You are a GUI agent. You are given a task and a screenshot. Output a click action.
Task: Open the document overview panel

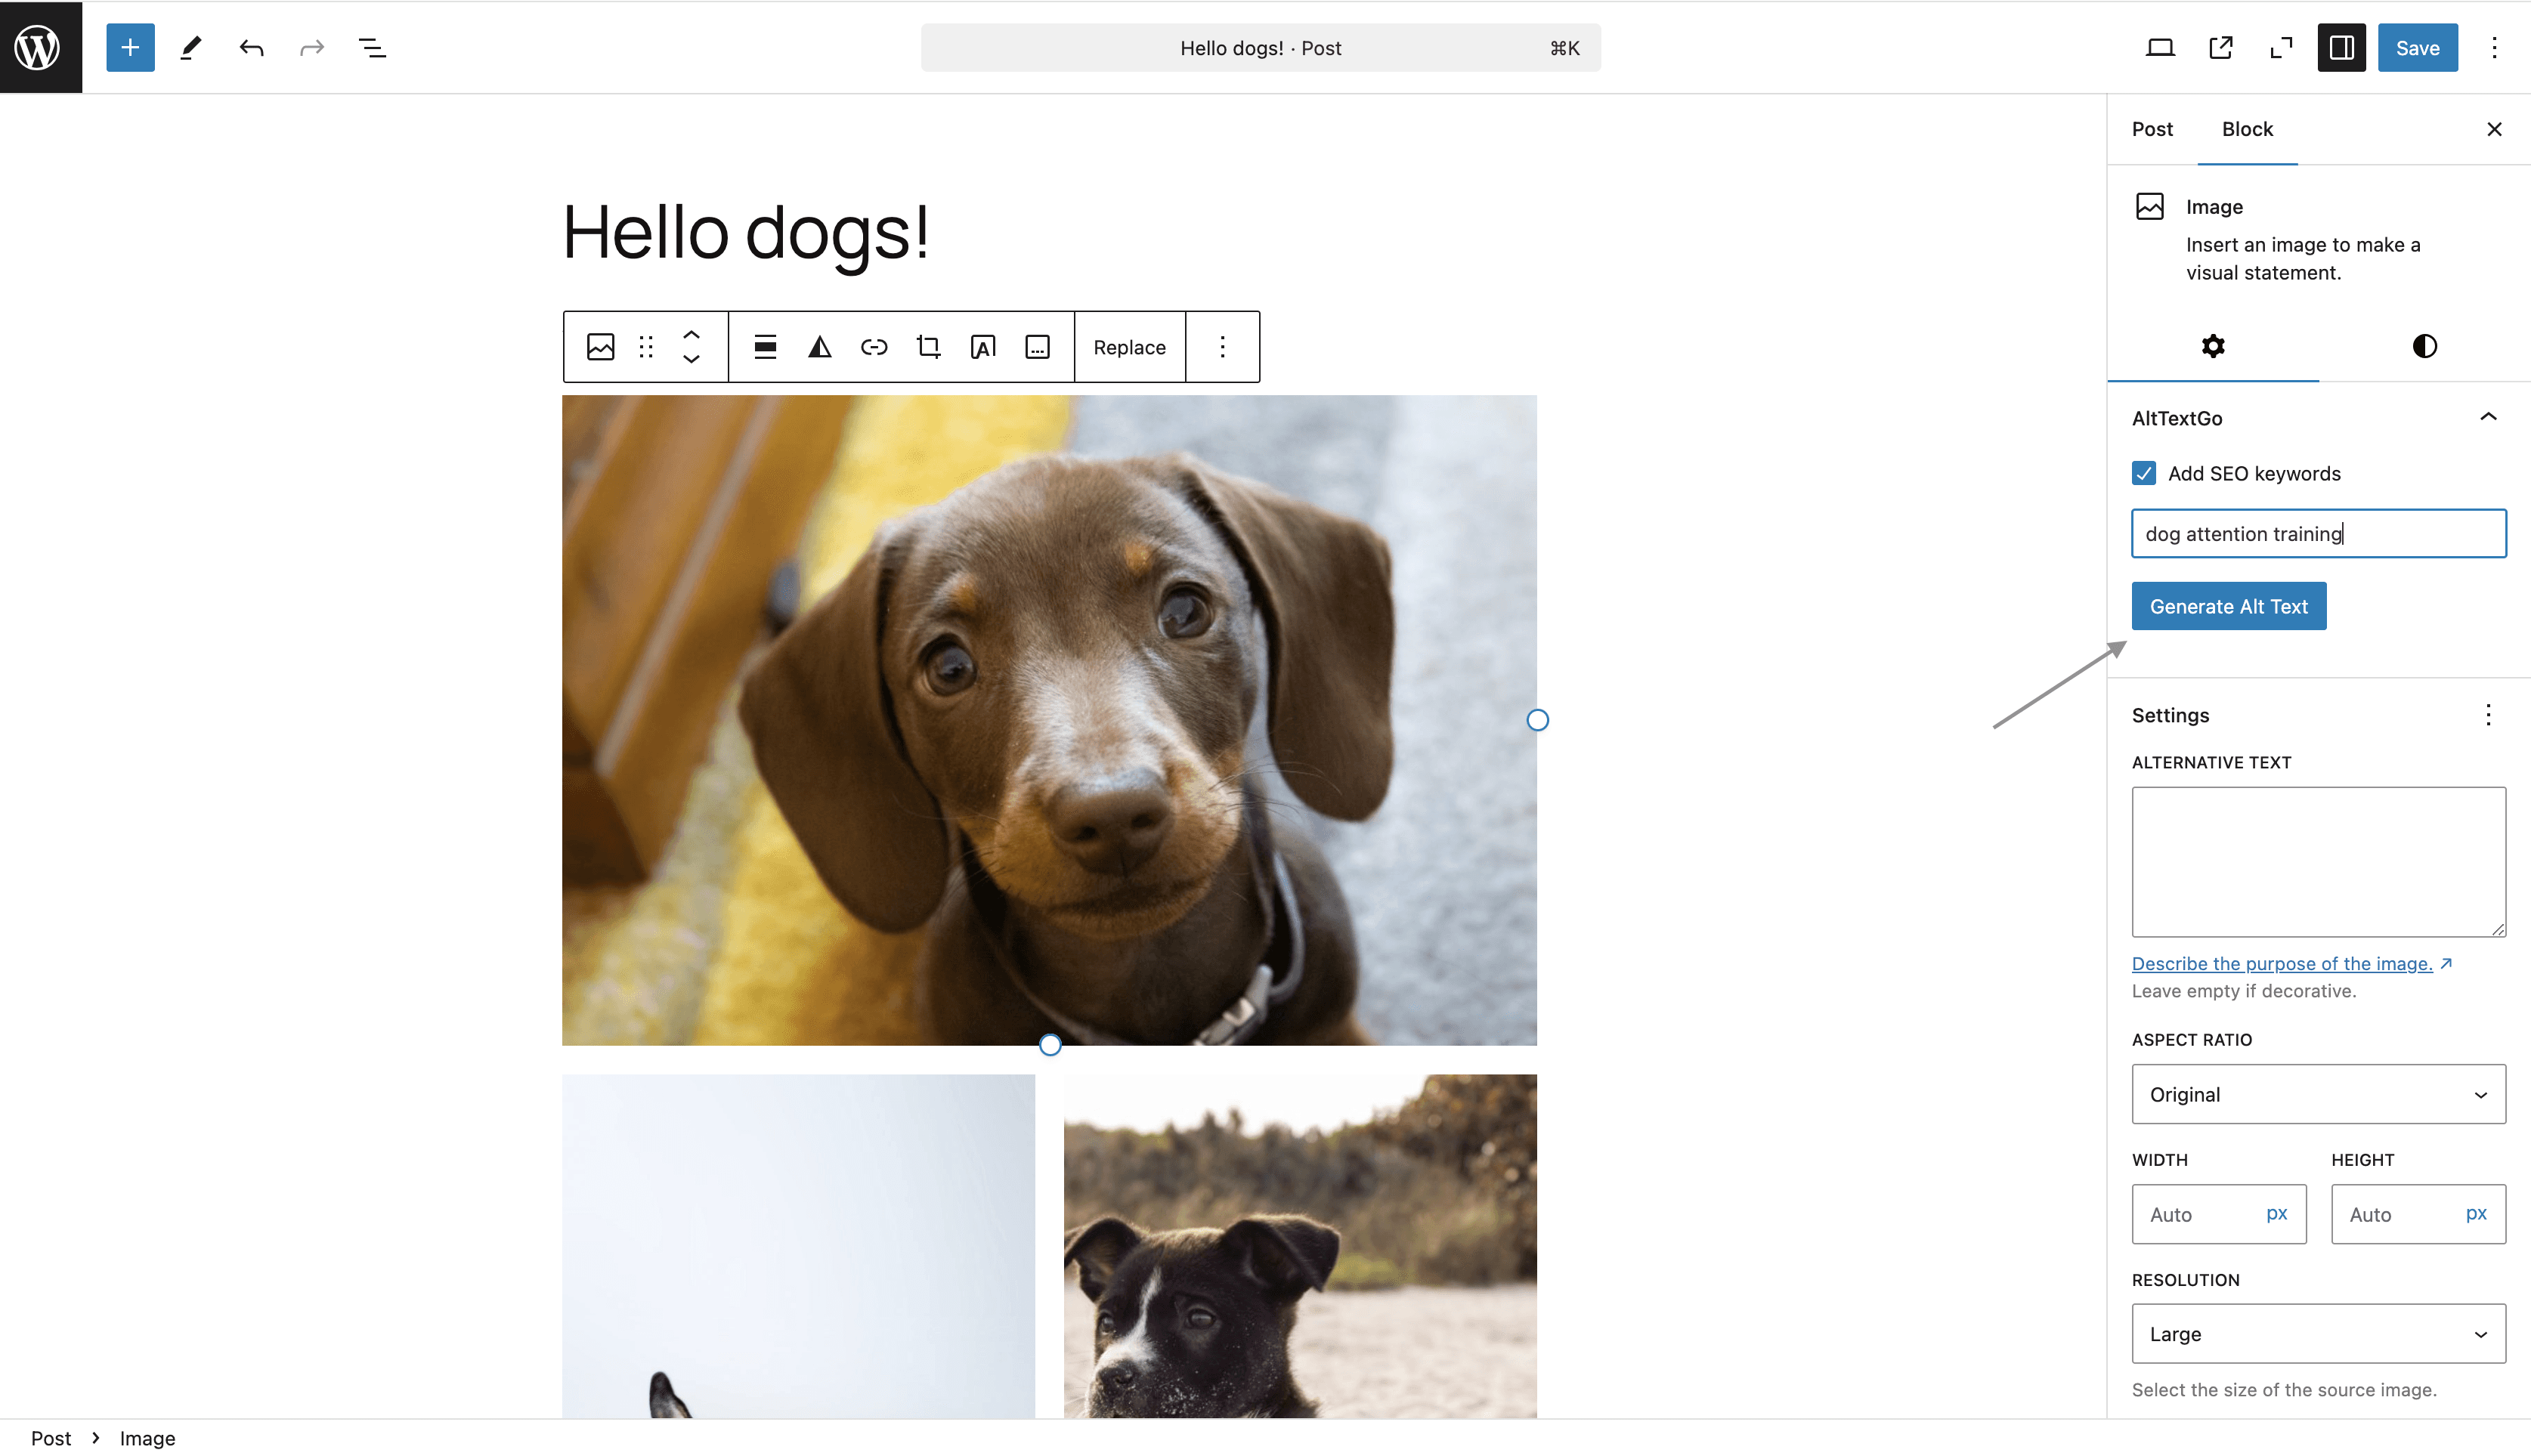tap(371, 47)
